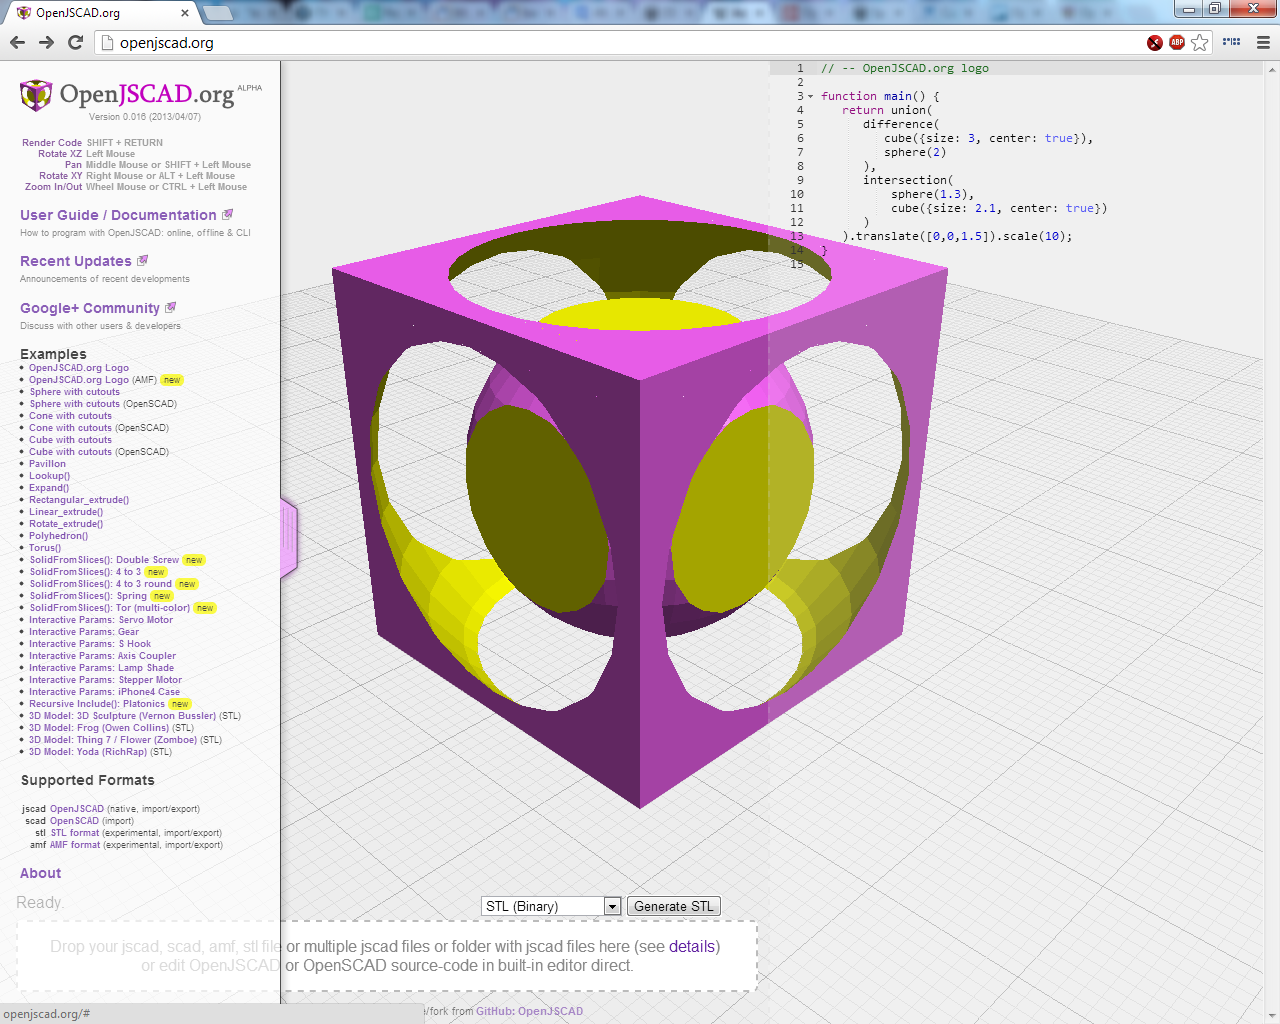Load SolidFromSlices(): 4 to 3 round example
The width and height of the screenshot is (1280, 1024).
point(100,584)
